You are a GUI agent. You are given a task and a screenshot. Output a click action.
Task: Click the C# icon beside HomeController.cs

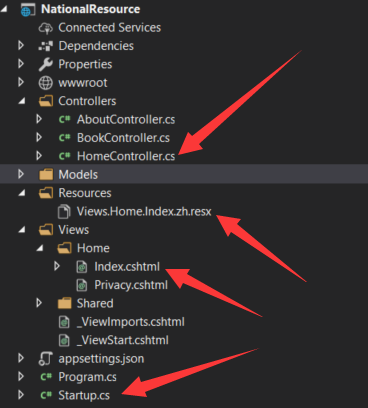click(64, 156)
